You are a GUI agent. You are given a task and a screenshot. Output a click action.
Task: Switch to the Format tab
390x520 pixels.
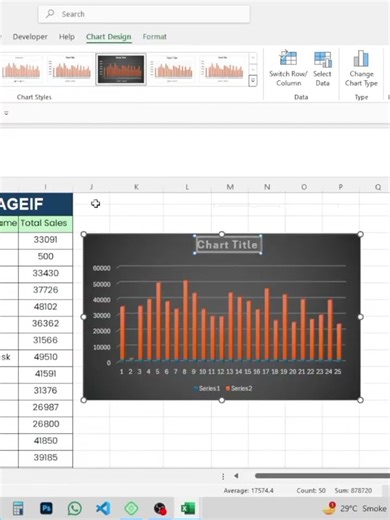(x=154, y=37)
